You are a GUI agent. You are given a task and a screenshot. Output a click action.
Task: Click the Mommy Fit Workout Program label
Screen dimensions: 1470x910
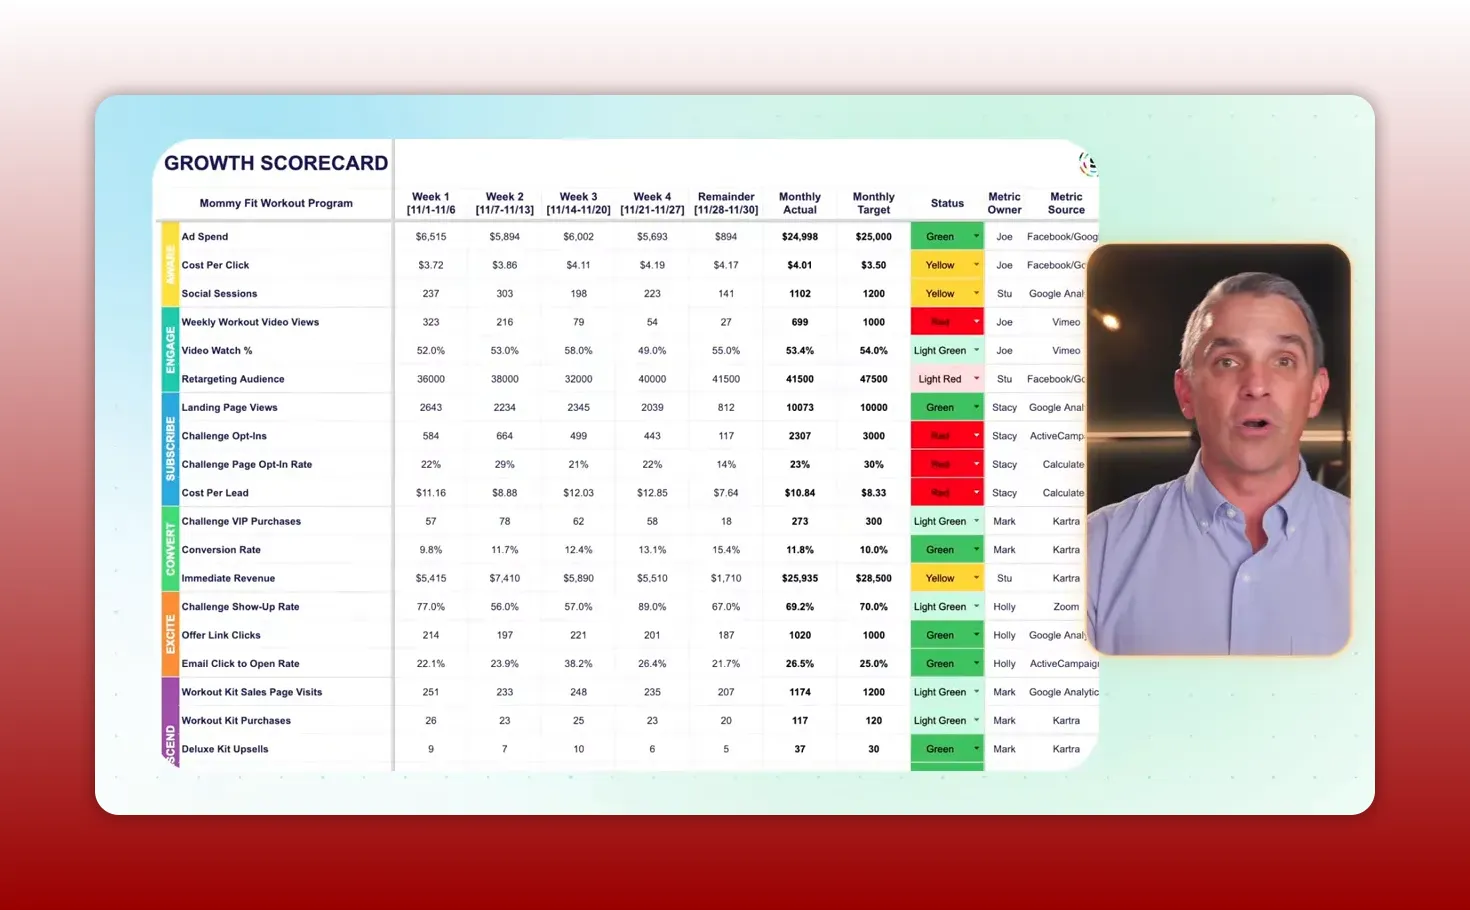click(x=276, y=203)
